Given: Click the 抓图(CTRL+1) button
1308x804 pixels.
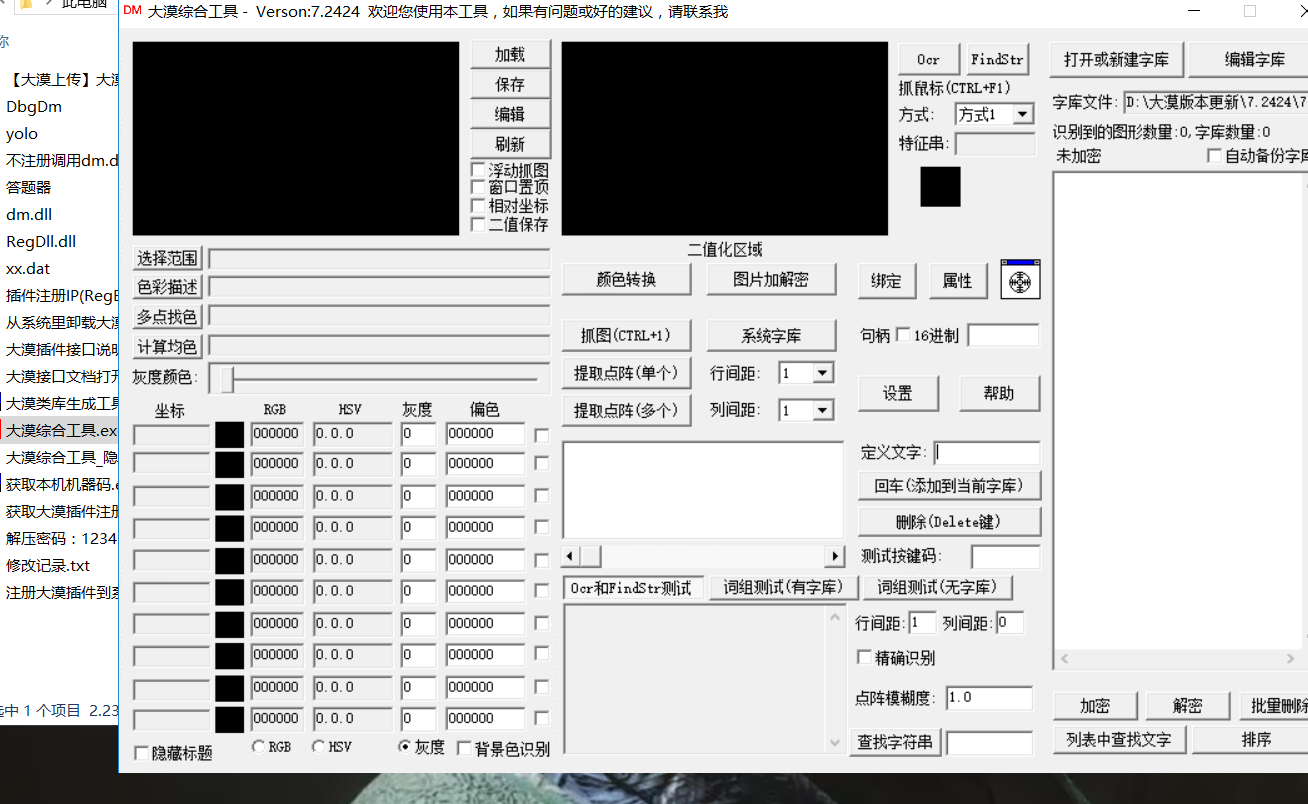Looking at the screenshot, I should tap(626, 336).
